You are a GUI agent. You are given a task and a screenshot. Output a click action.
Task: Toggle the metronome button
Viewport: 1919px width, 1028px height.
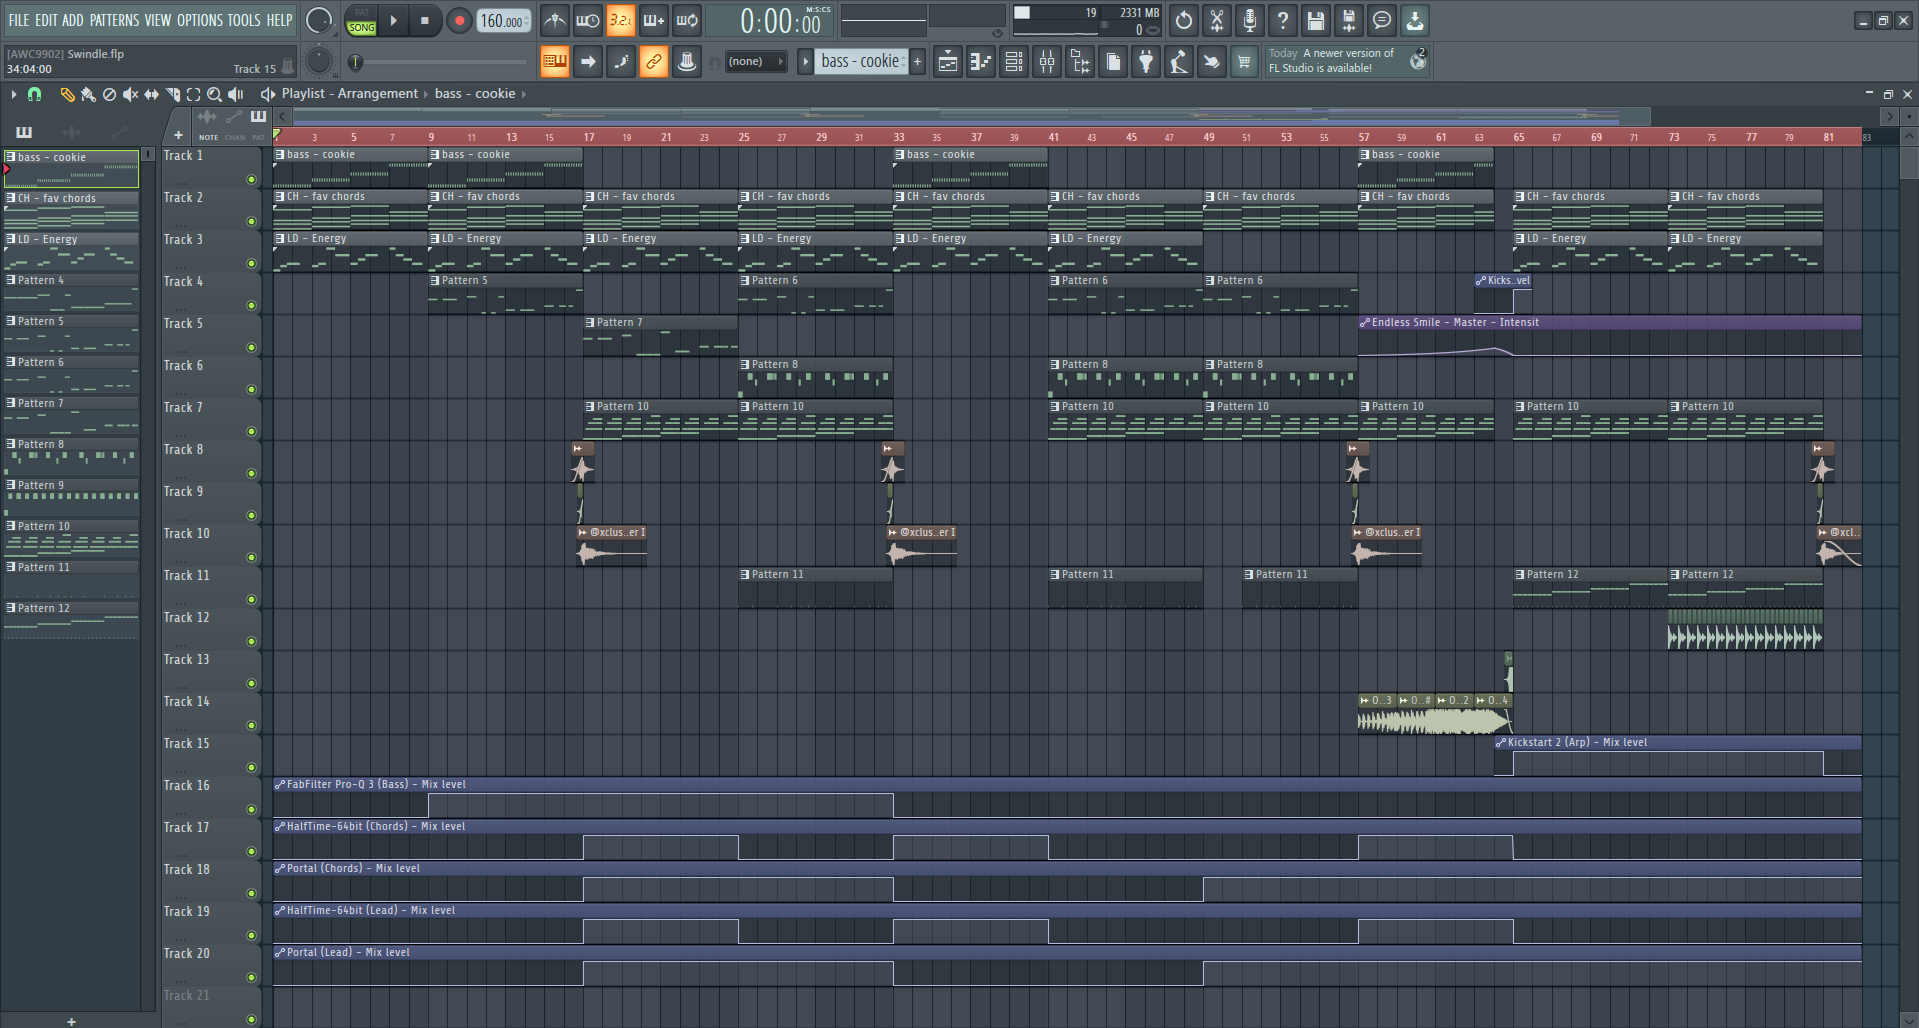coord(555,20)
